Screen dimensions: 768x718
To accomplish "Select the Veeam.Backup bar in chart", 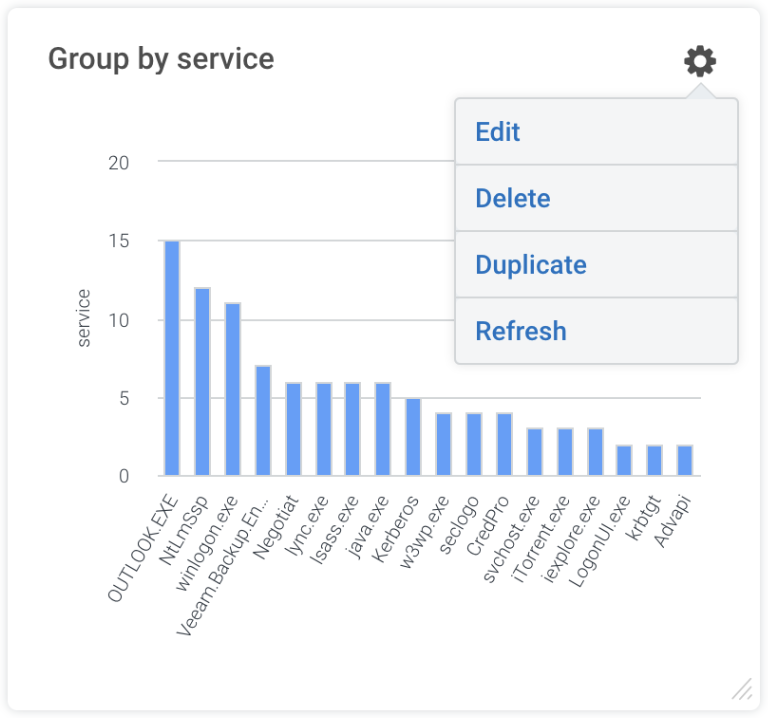I will click(263, 421).
